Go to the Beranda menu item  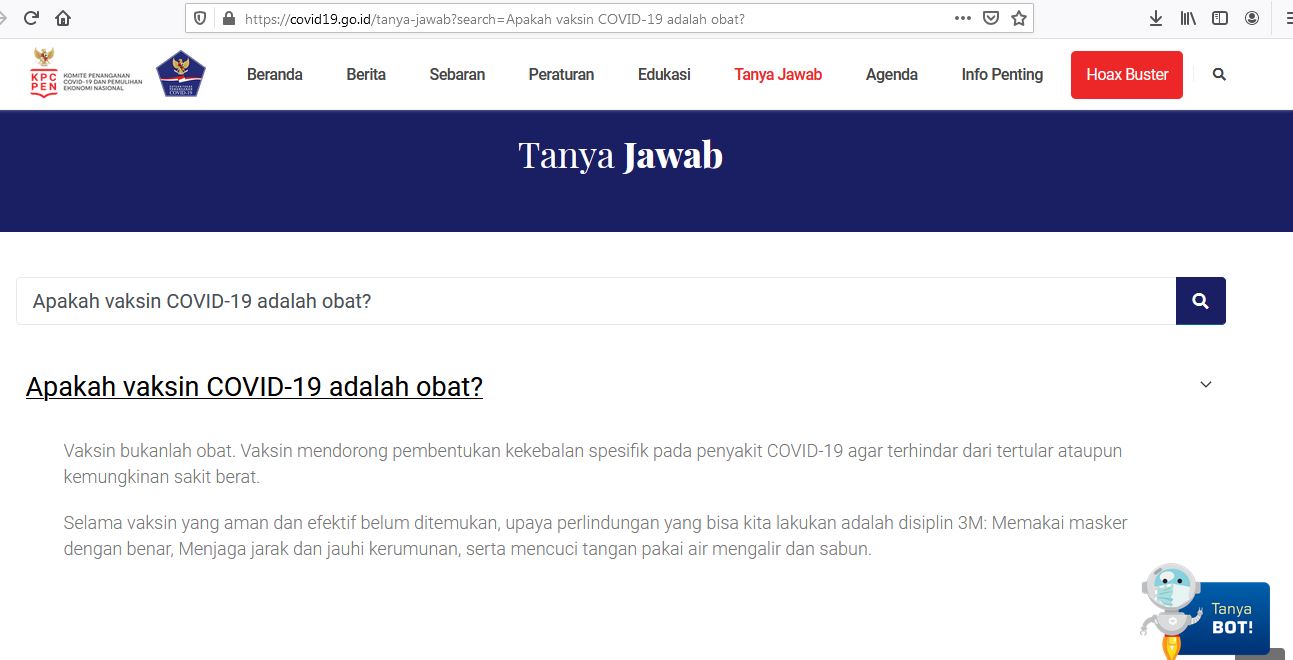pyautogui.click(x=274, y=74)
